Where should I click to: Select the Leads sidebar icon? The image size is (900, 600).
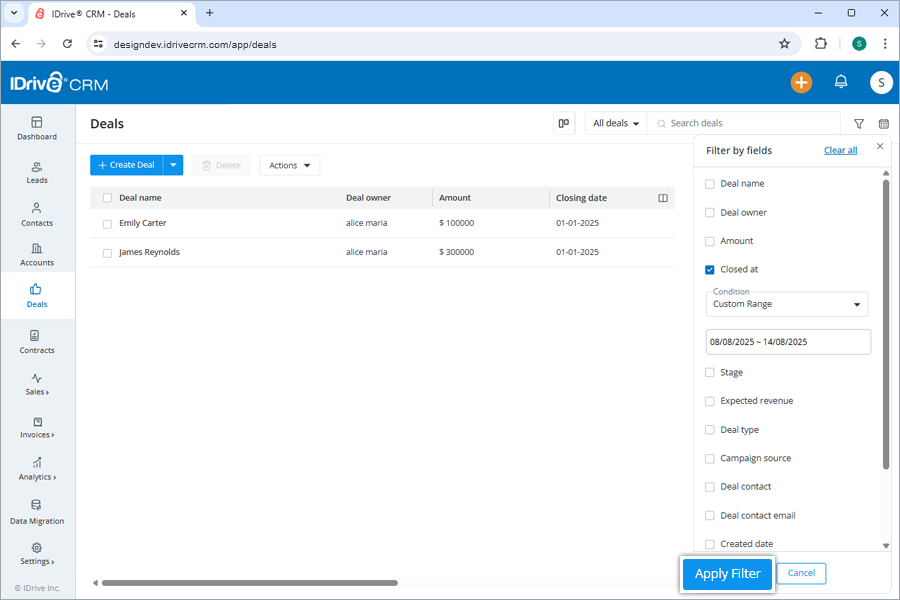[37, 170]
